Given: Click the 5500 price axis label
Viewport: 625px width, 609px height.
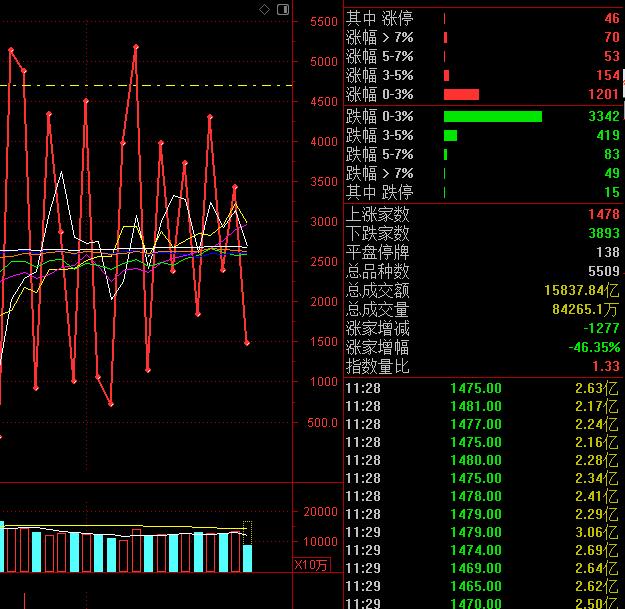Looking at the screenshot, I should (324, 22).
